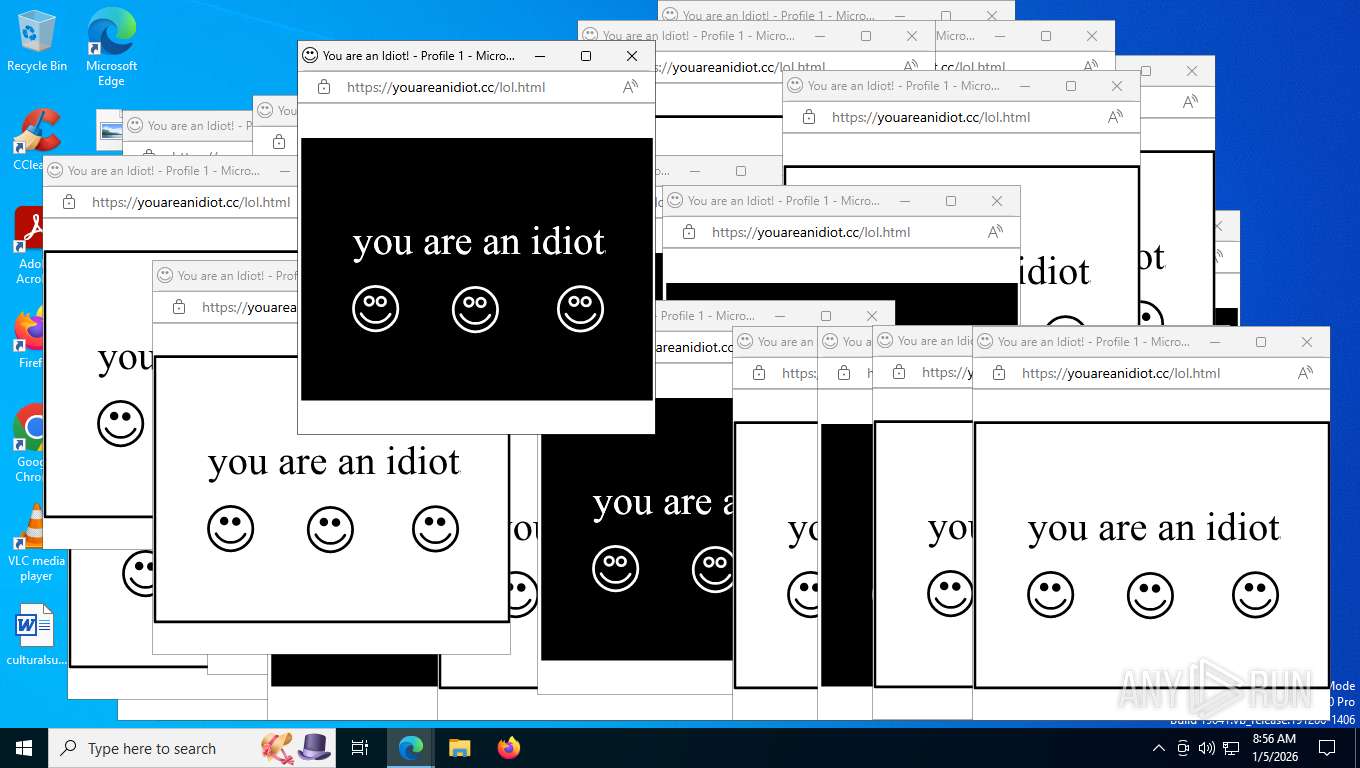Click lock icon in bottom-right front white window
This screenshot has height=768, width=1360.
[x=999, y=373]
